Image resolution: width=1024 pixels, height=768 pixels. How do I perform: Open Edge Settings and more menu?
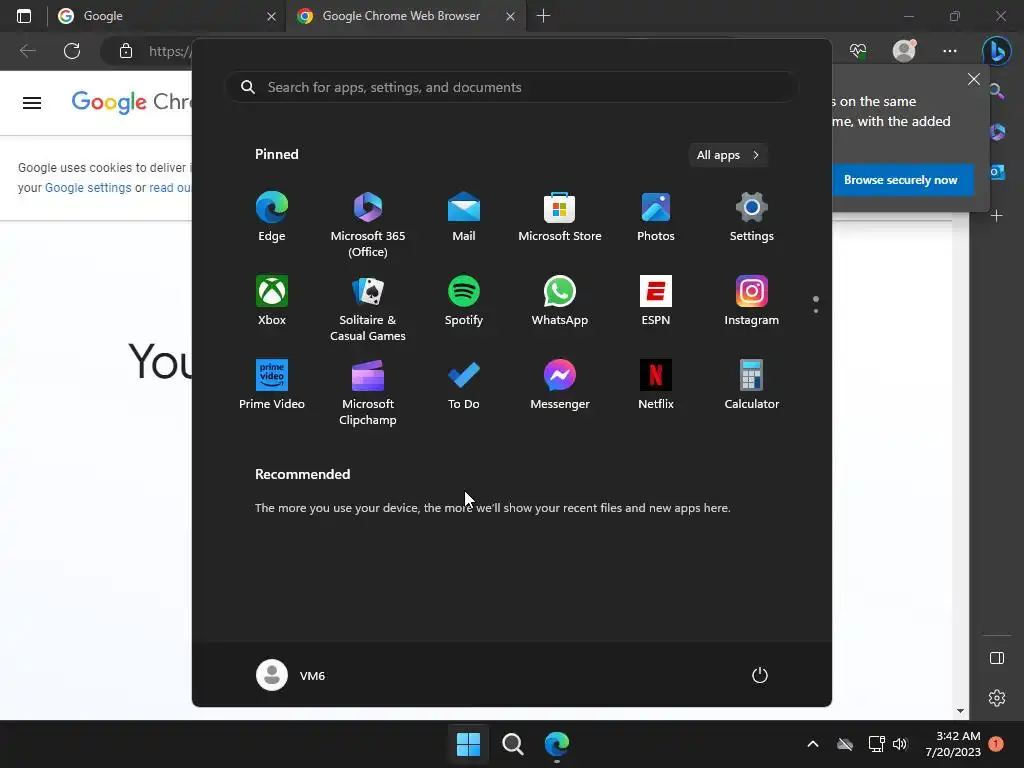coord(950,51)
